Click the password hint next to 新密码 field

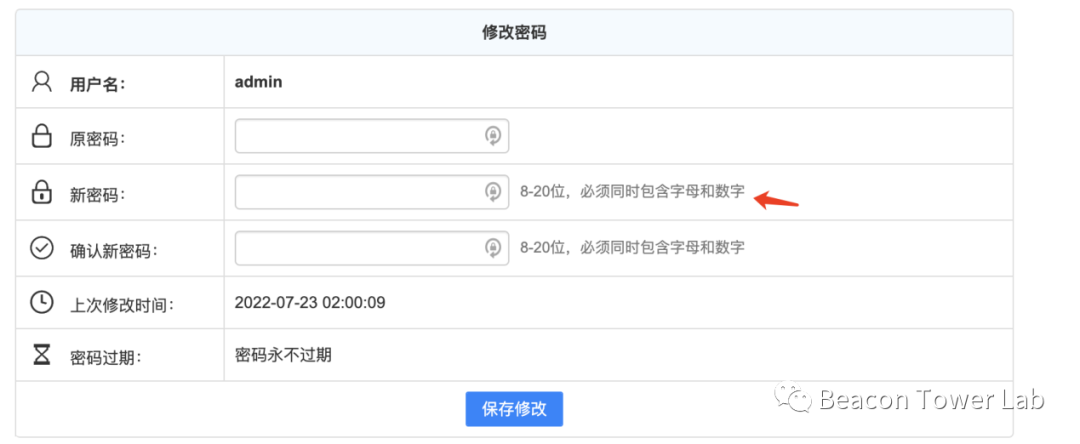coord(632,192)
